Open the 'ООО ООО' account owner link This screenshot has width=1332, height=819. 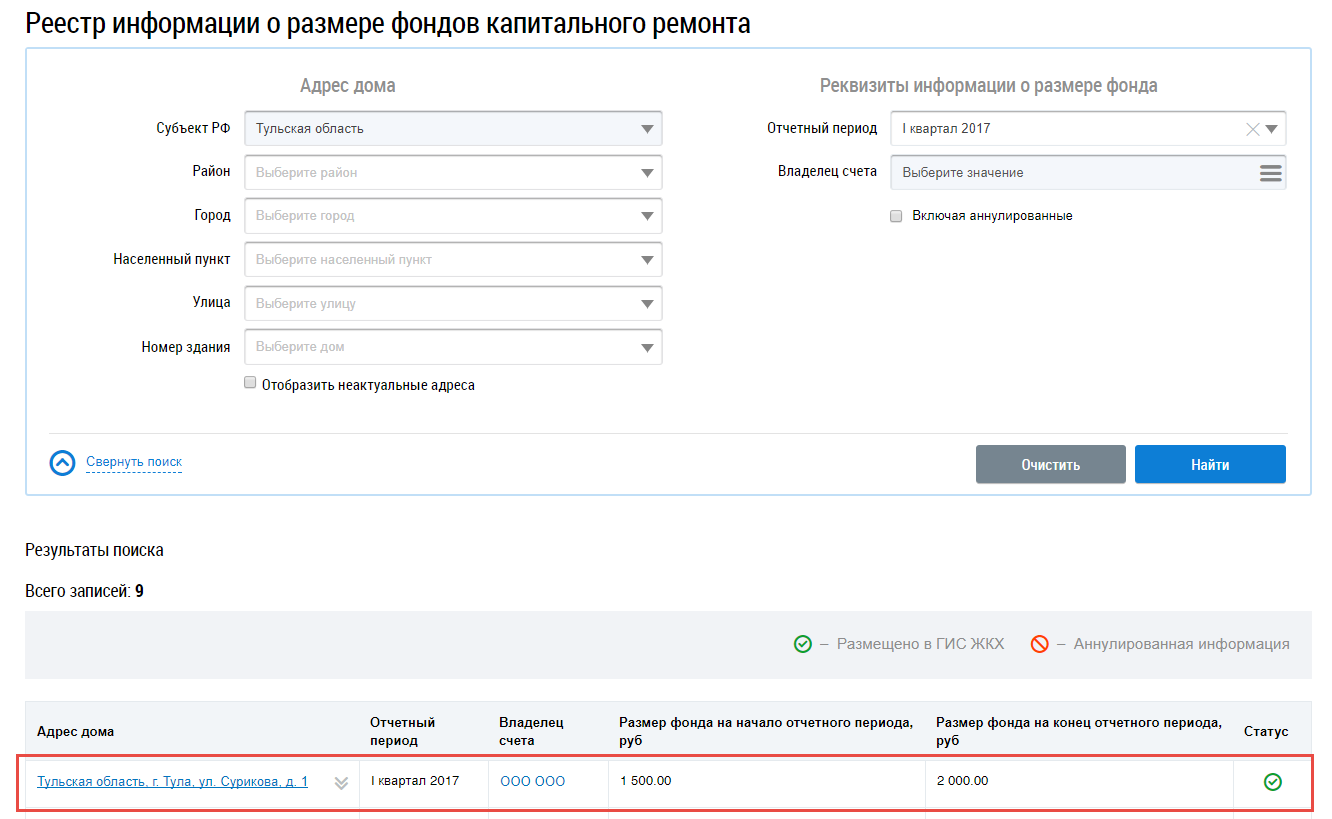click(532, 782)
